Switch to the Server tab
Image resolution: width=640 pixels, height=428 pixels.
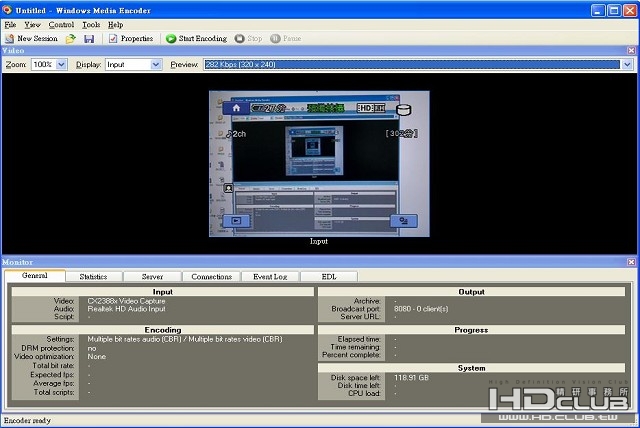pos(152,277)
